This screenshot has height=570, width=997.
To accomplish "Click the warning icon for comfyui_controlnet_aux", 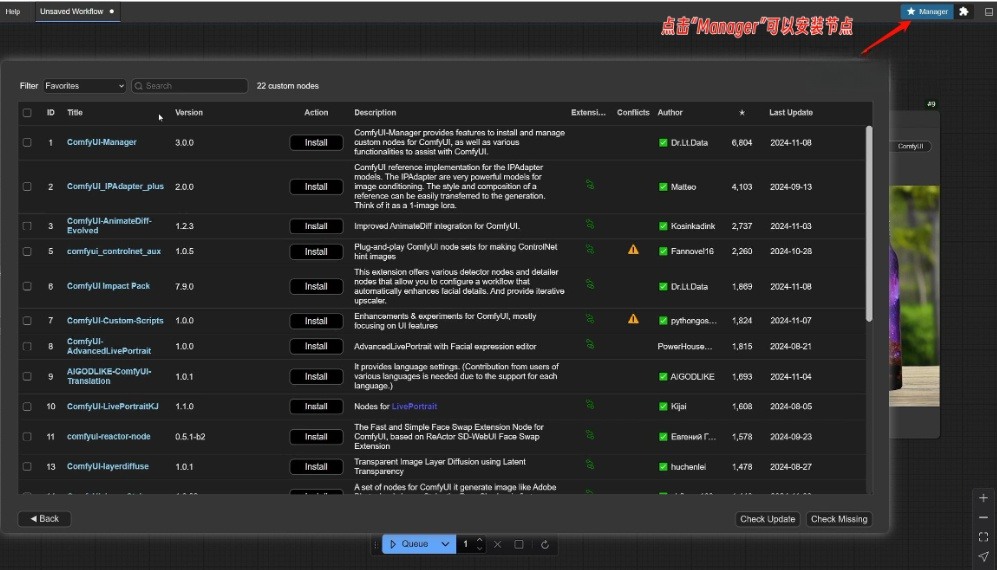I will pyautogui.click(x=633, y=250).
